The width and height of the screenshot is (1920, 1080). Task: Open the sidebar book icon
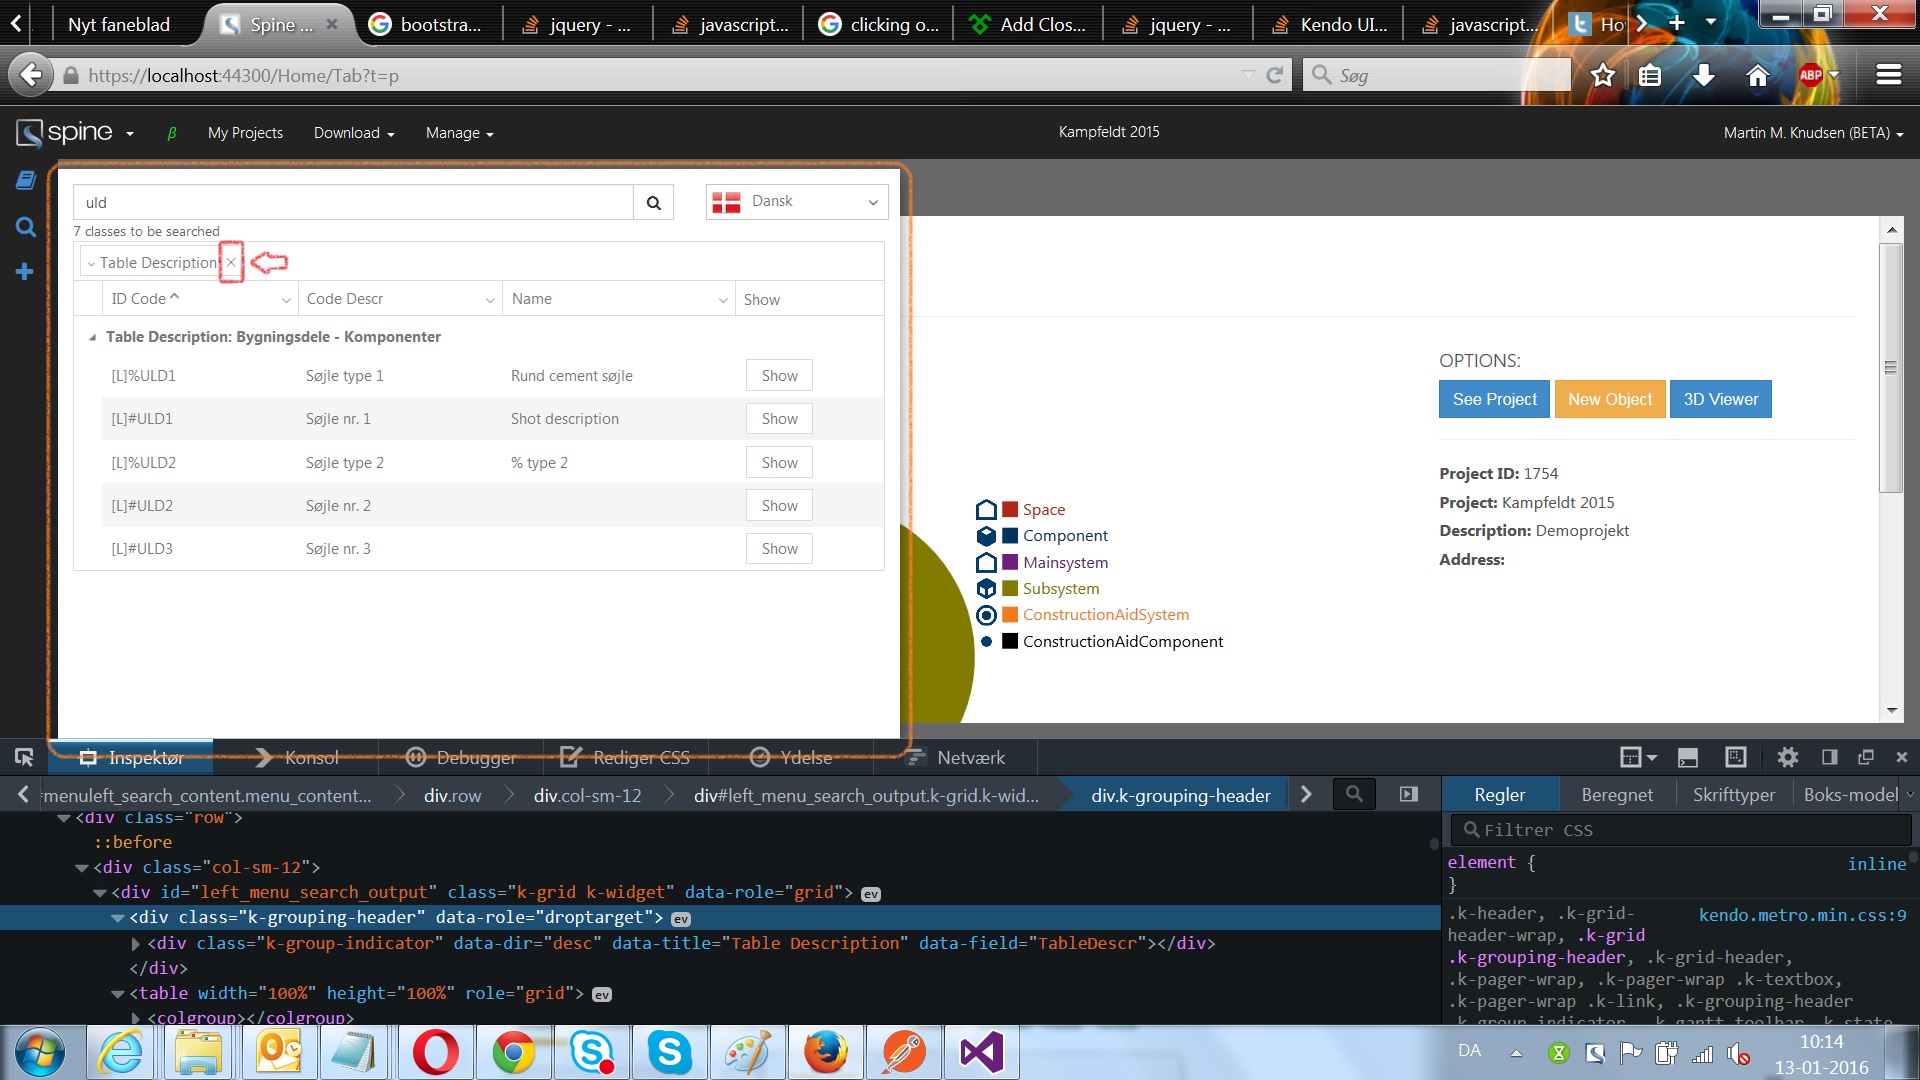click(x=26, y=180)
